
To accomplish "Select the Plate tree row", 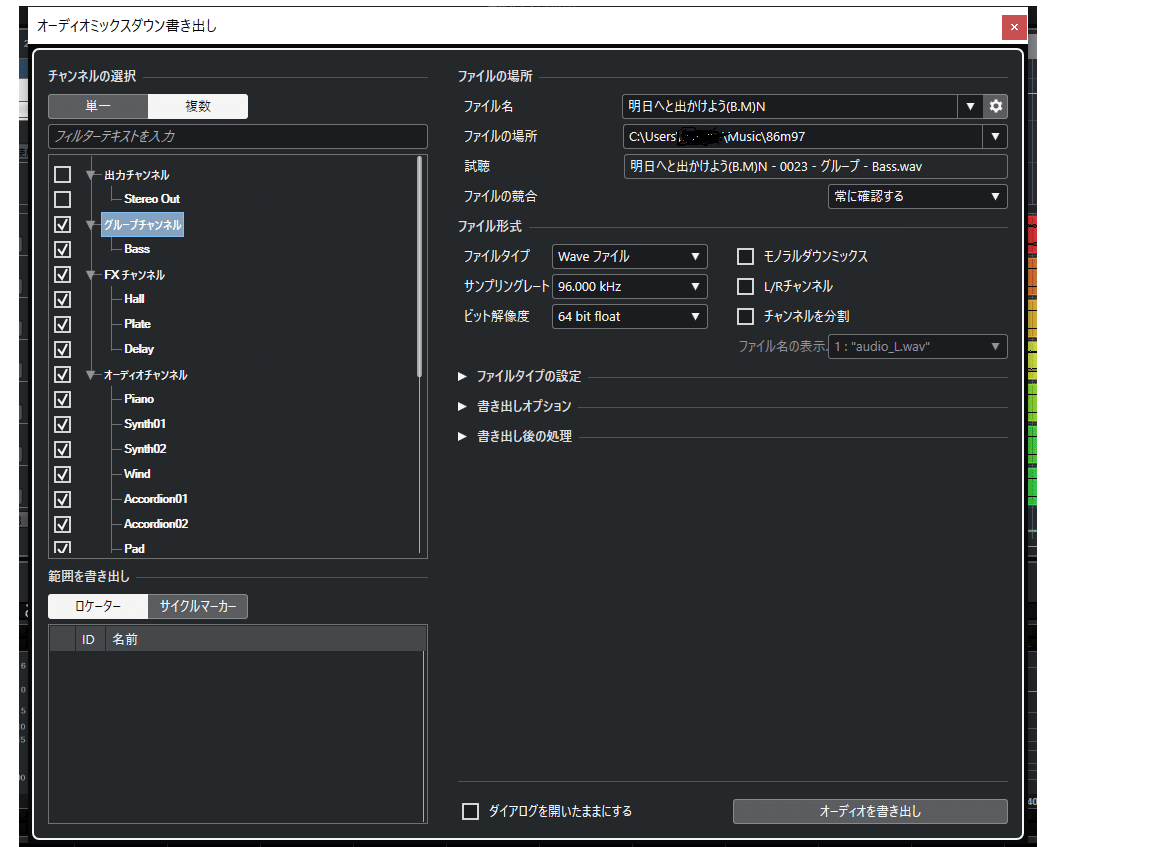I will (x=137, y=324).
